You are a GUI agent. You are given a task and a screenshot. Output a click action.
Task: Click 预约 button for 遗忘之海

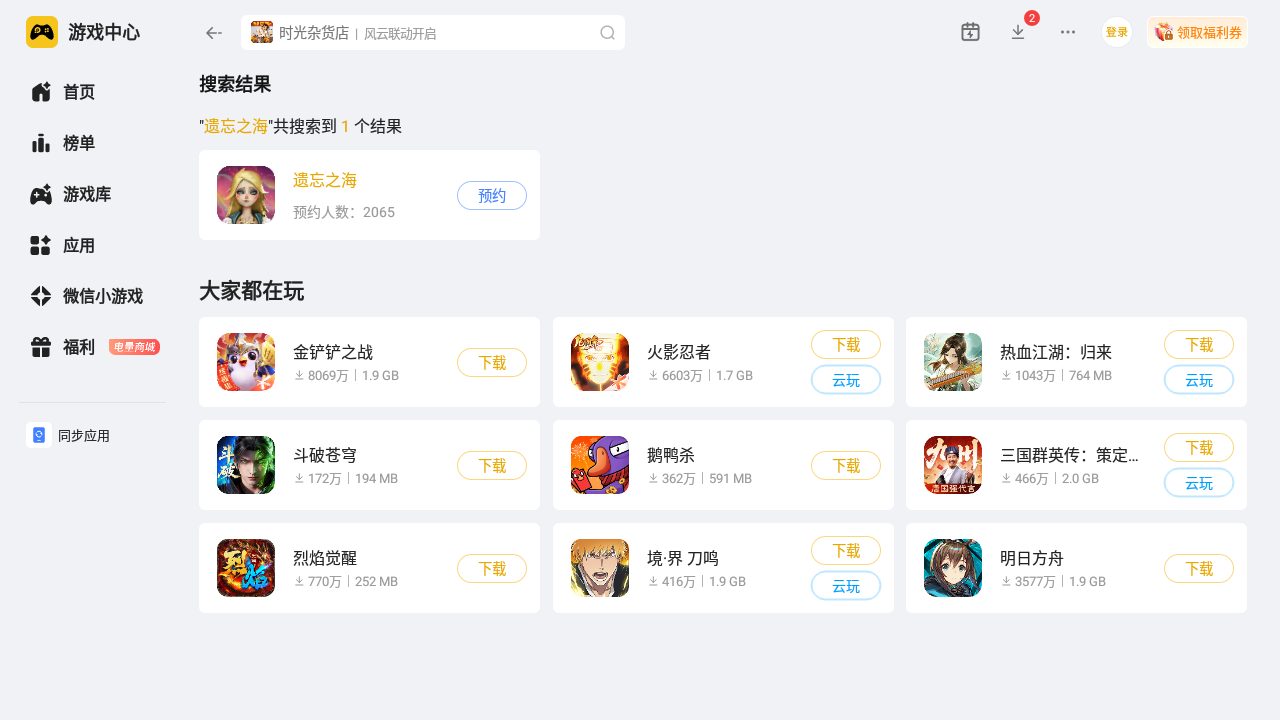click(492, 196)
